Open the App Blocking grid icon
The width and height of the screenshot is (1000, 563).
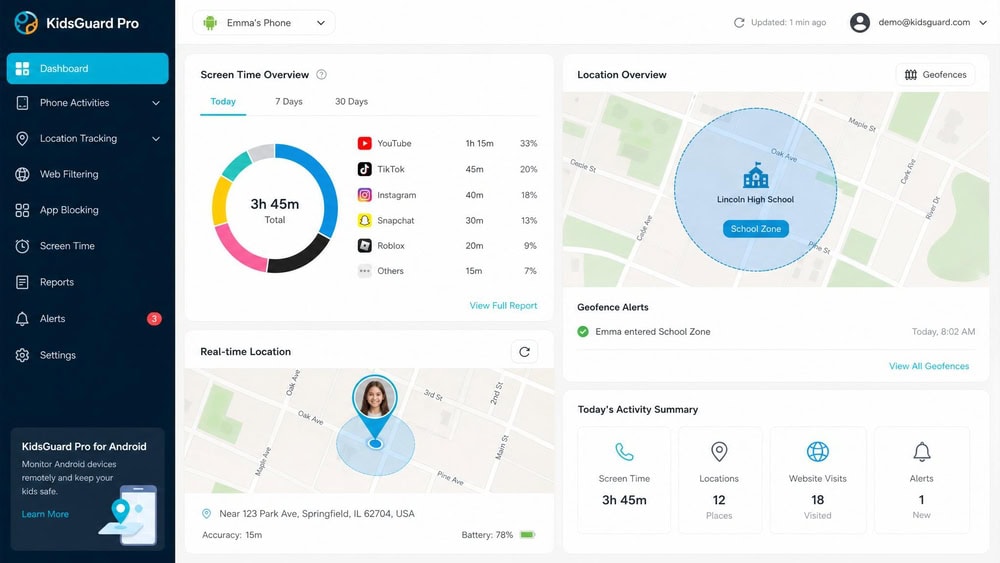pos(22,210)
